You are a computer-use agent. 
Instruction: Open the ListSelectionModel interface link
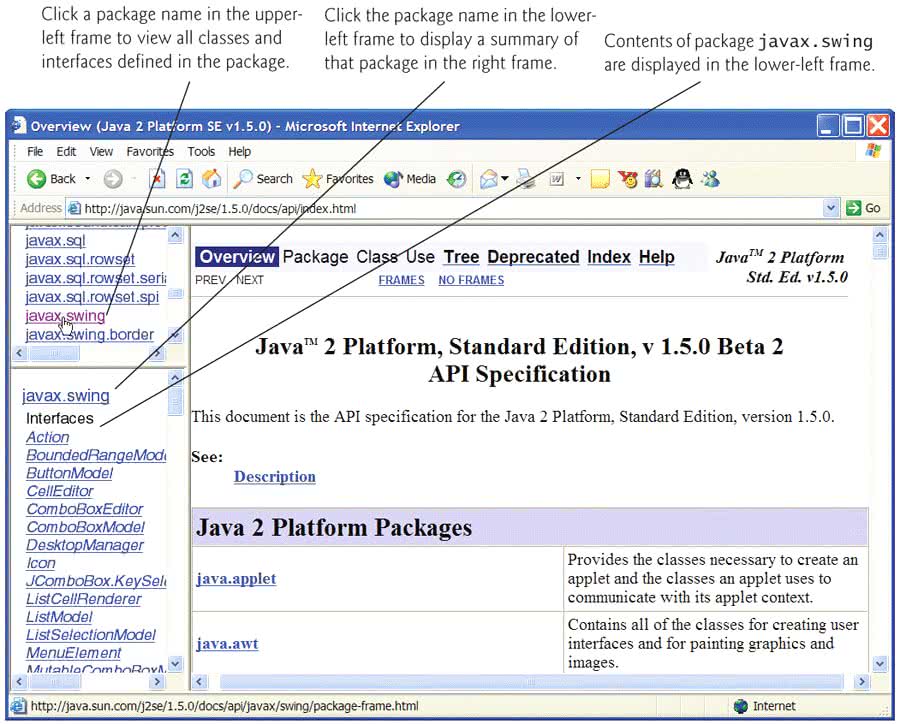click(91, 634)
